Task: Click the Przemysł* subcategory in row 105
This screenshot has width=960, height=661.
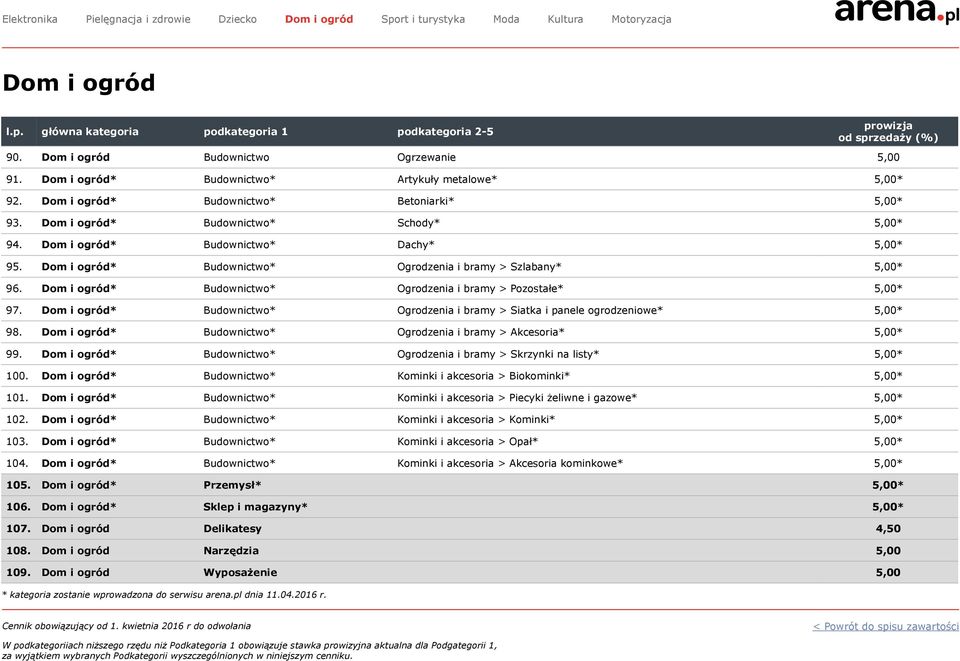Action: (232, 485)
